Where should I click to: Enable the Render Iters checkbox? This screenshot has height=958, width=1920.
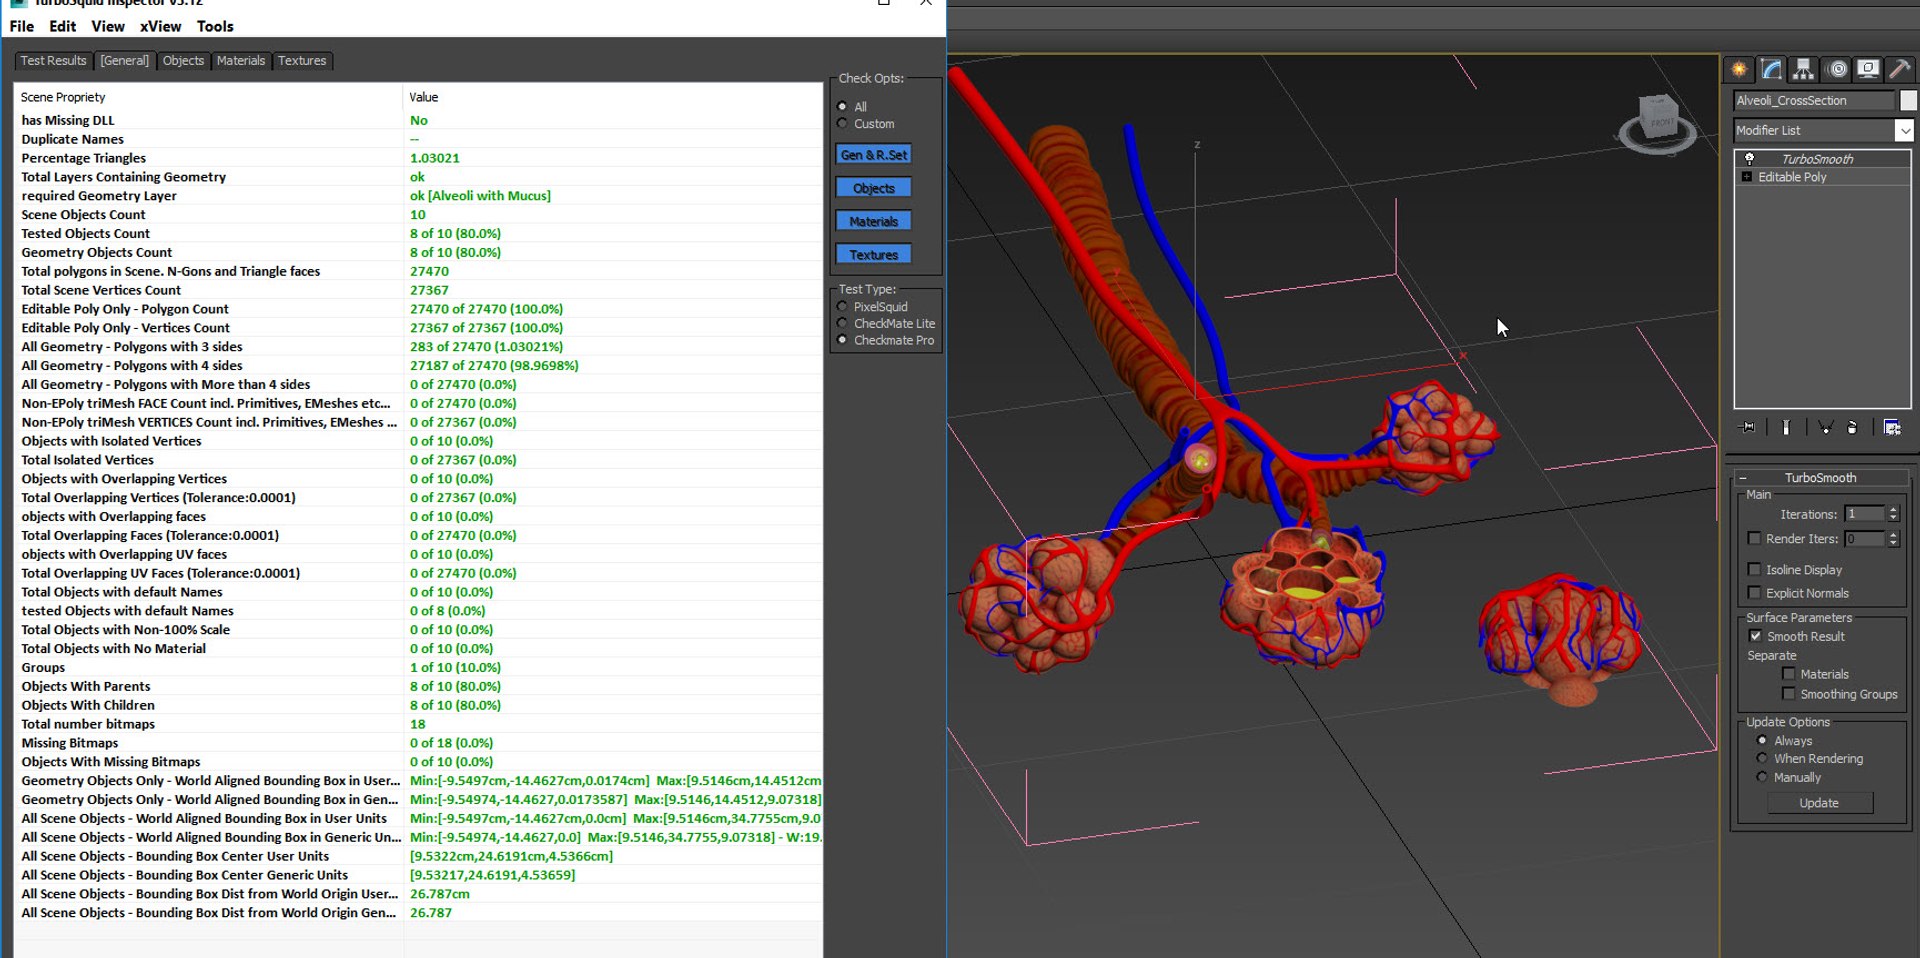[x=1754, y=538]
